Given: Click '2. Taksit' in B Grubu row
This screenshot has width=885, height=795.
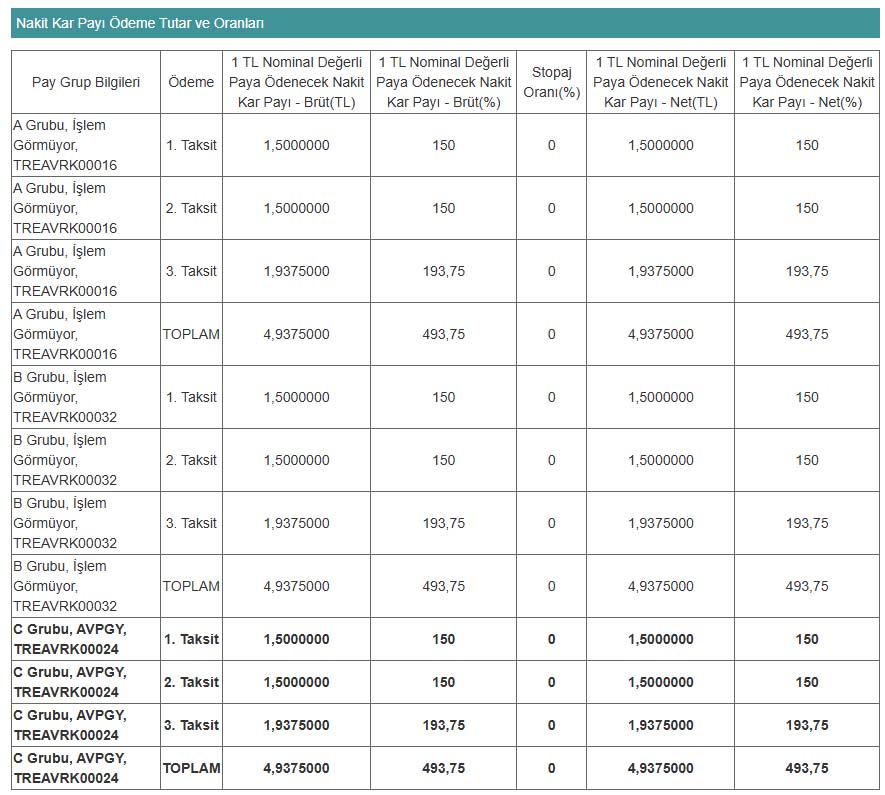Looking at the screenshot, I should click(x=191, y=460).
